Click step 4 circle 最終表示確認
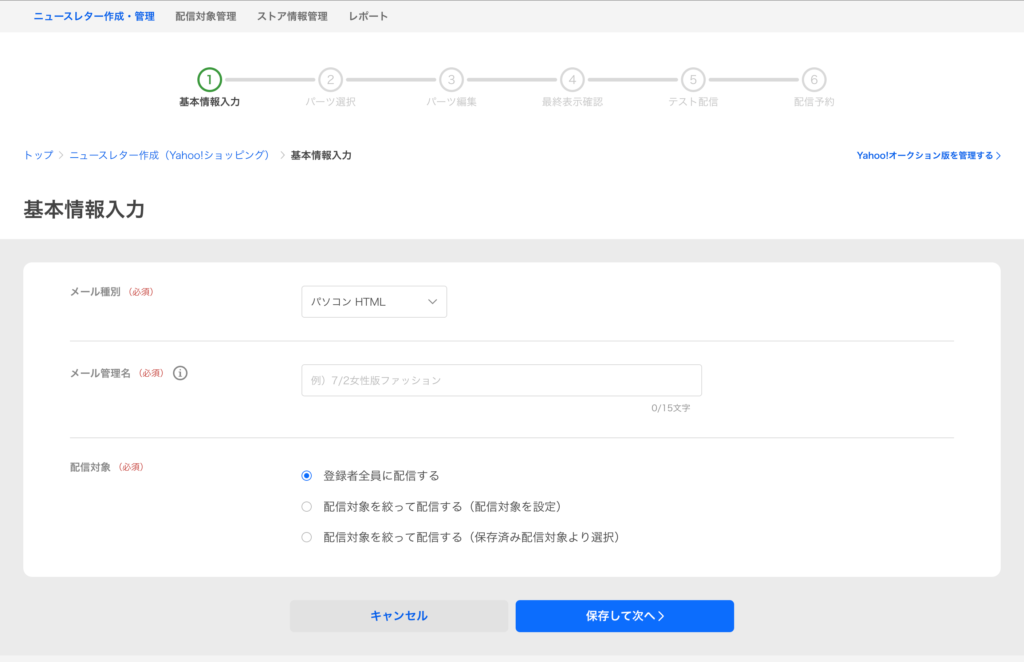1024x662 pixels. point(572,80)
